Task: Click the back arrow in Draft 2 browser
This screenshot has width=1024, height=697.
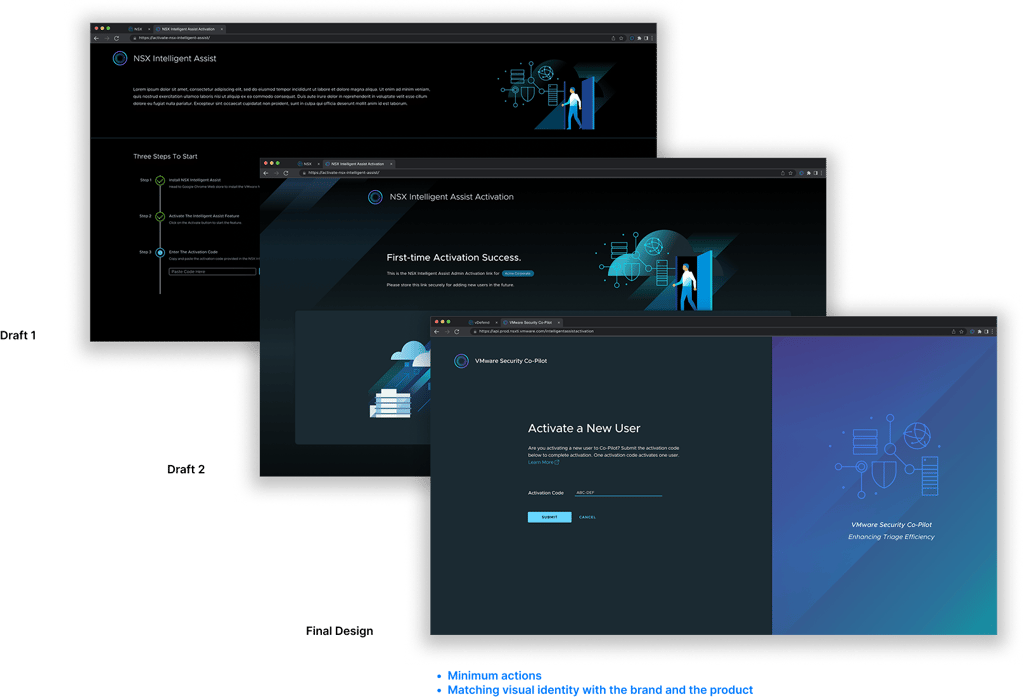Action: click(266, 173)
